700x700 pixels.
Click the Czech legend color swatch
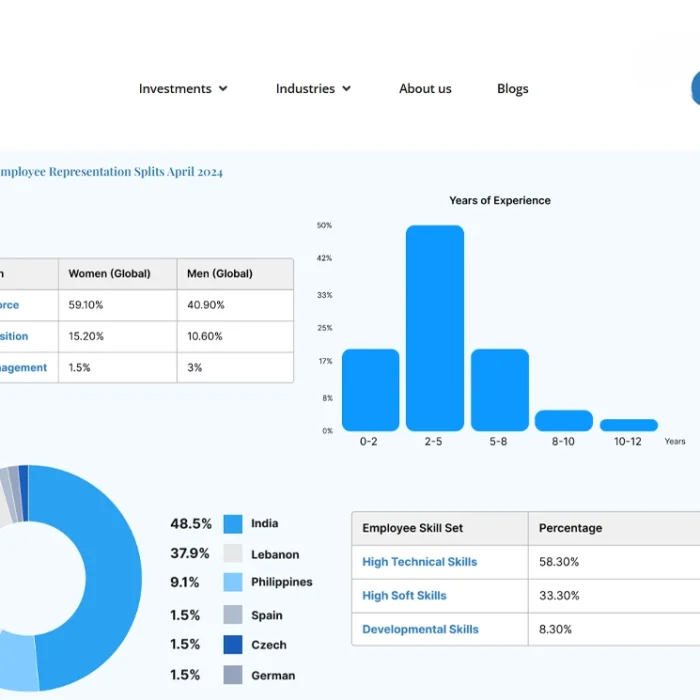pos(233,645)
